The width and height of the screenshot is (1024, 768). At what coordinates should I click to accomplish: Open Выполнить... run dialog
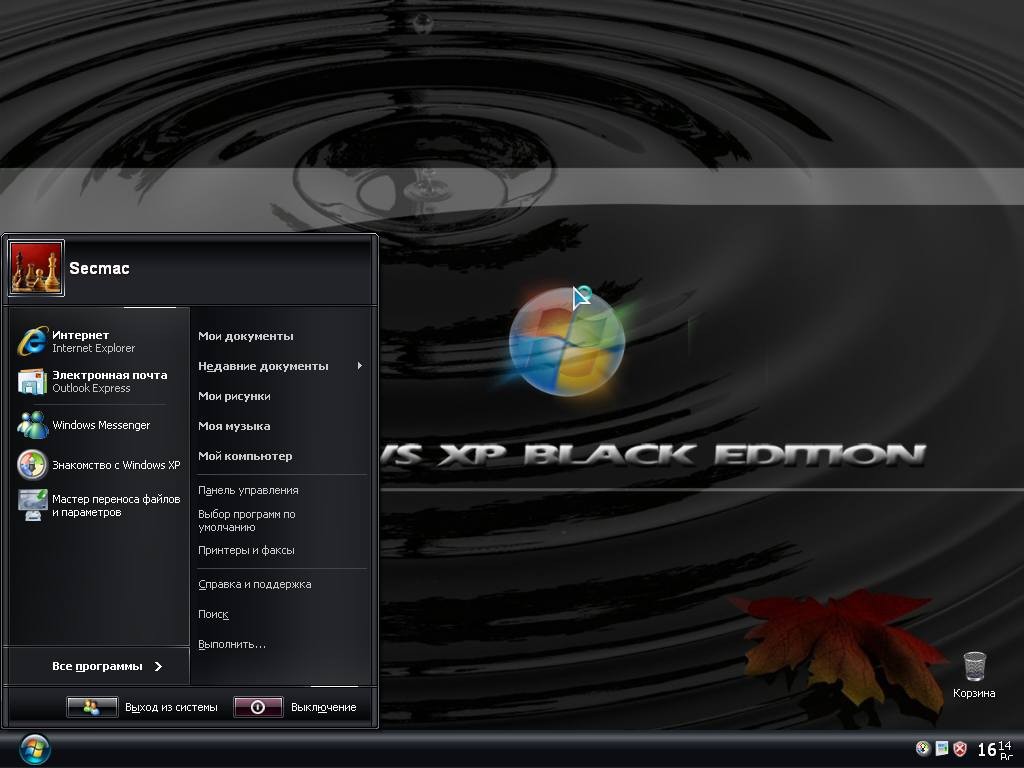click(232, 645)
